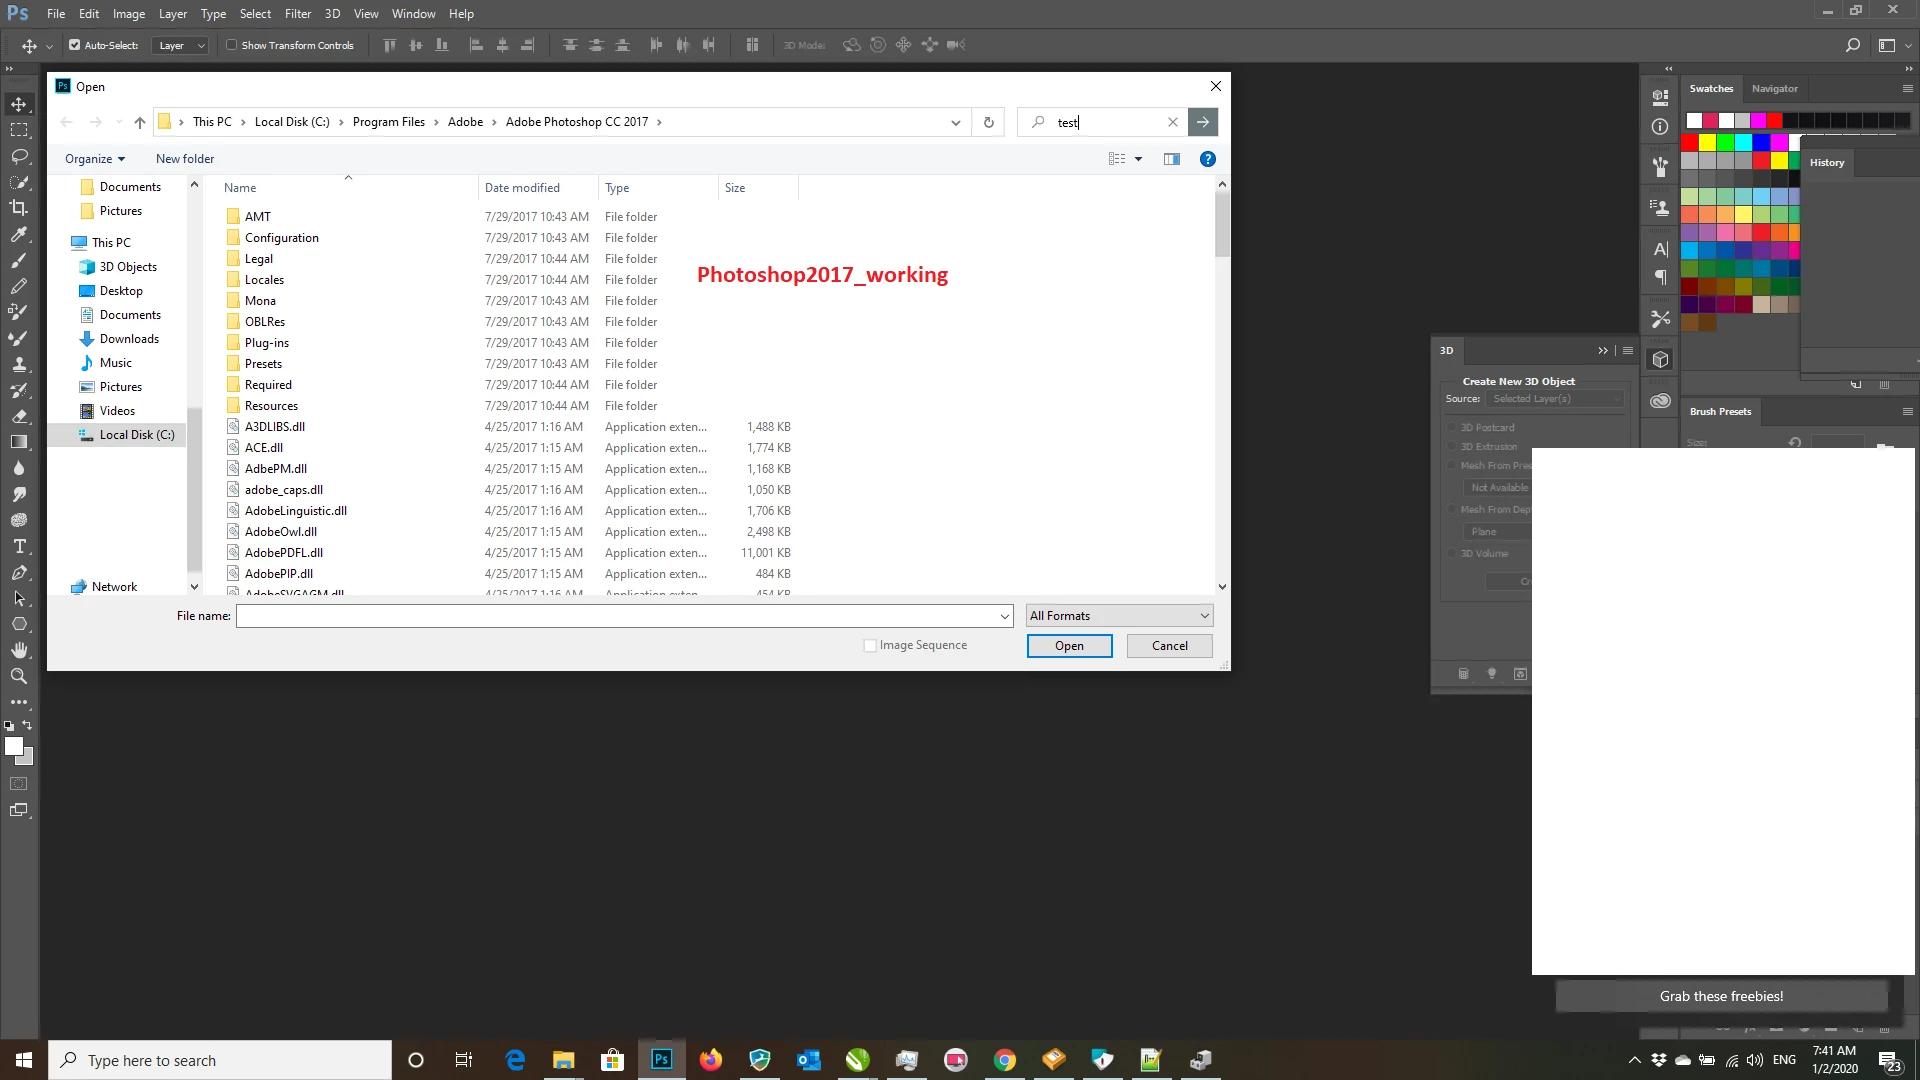This screenshot has width=1920, height=1080.
Task: Click the refresh button in address bar
Action: click(x=988, y=122)
